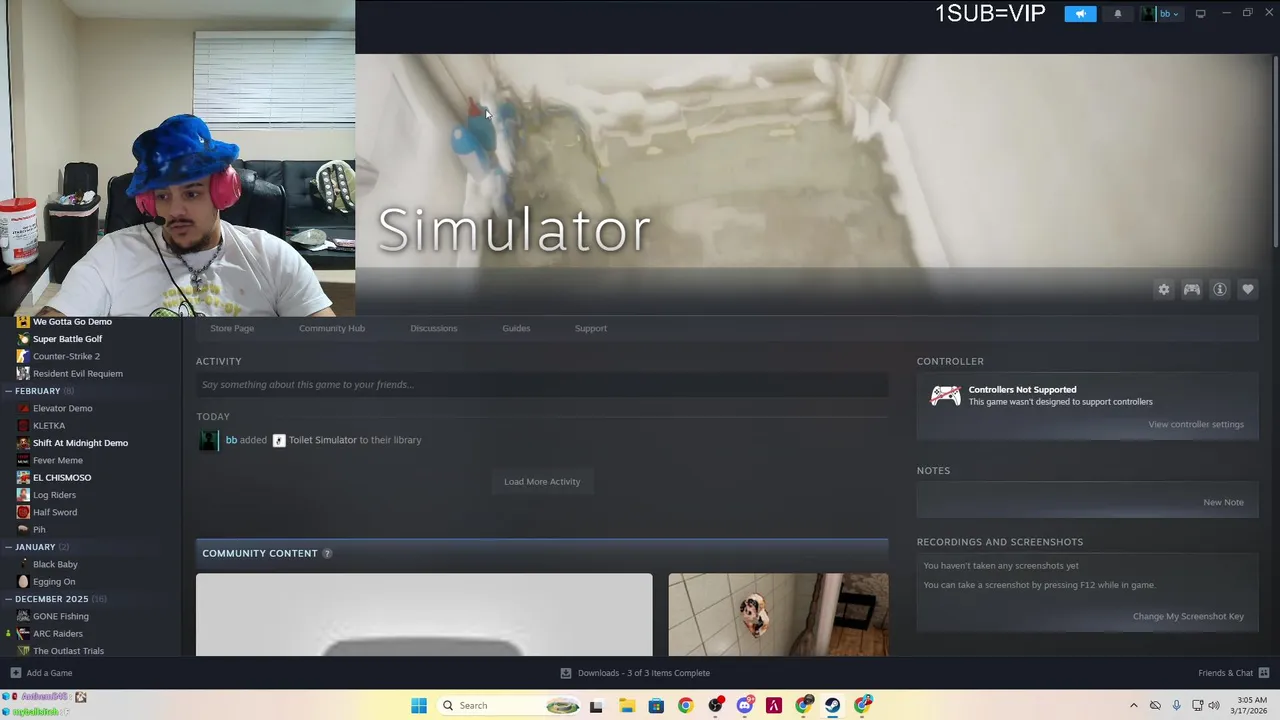
Task: Select Egging On in library
Action: [54, 582]
